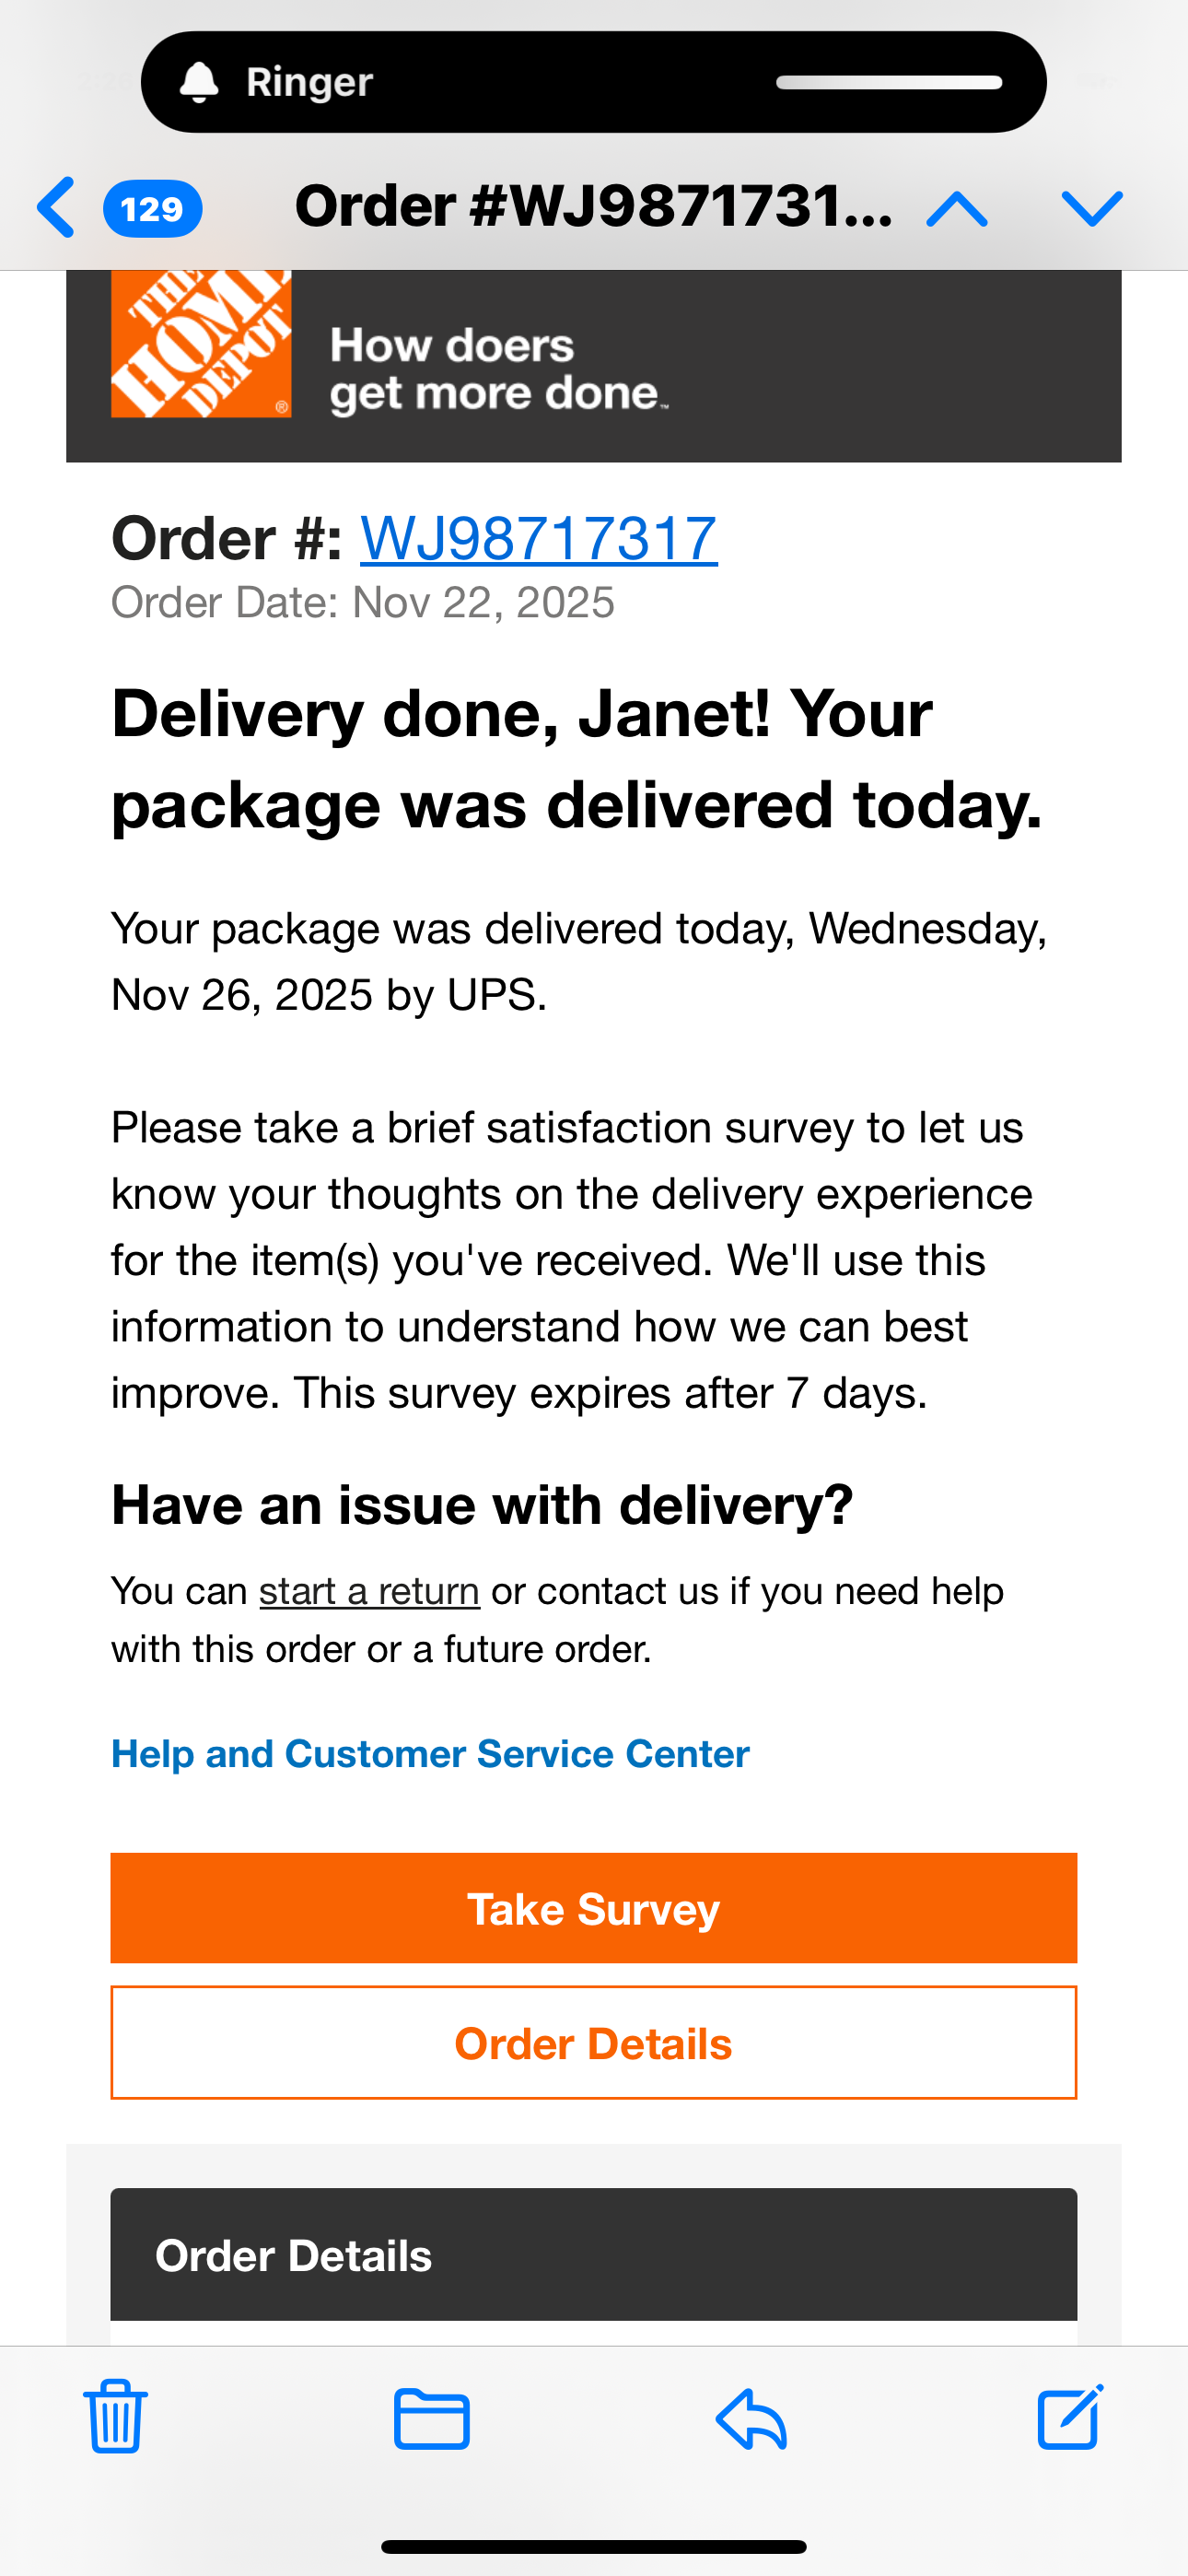
Task: Tap the Ringer bell icon
Action: pyautogui.click(x=199, y=82)
